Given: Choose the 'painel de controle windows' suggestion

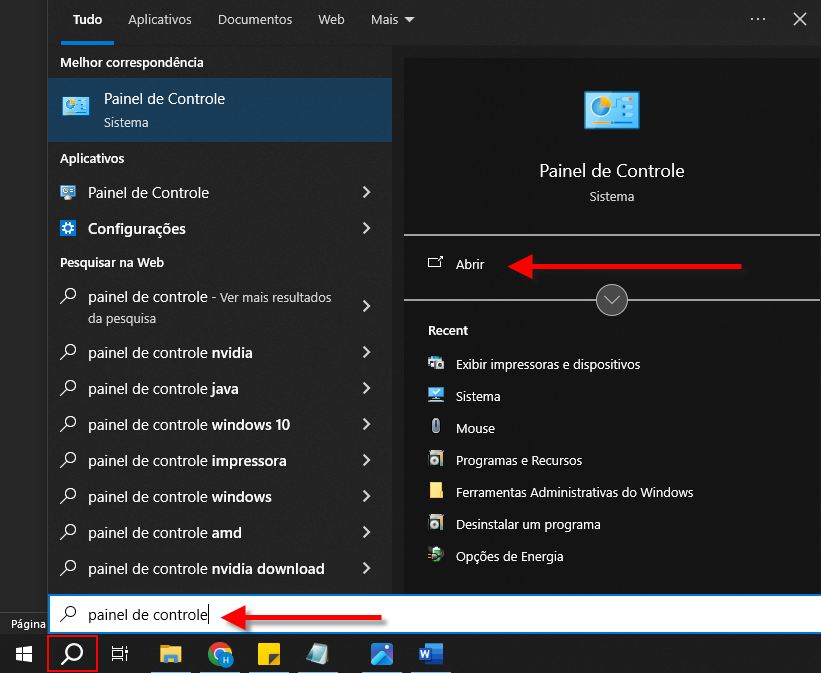Looking at the screenshot, I should tap(220, 497).
